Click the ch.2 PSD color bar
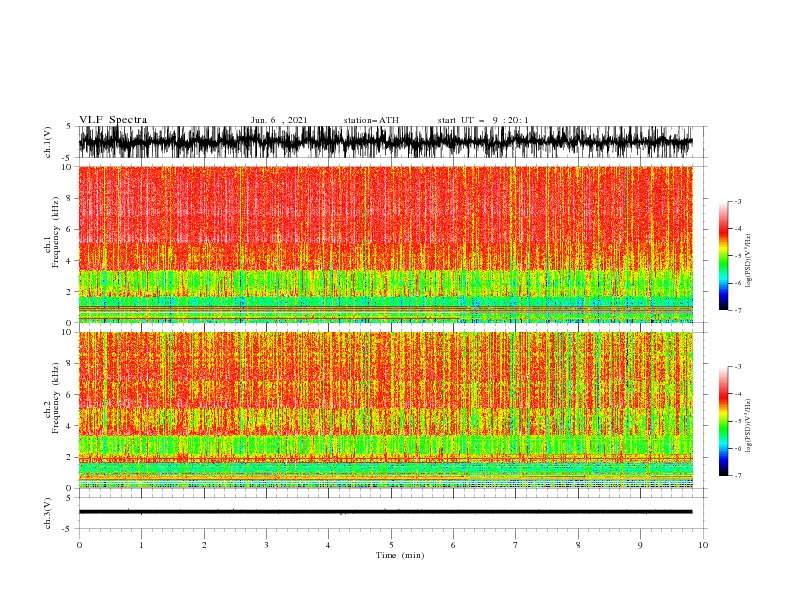 click(x=723, y=421)
